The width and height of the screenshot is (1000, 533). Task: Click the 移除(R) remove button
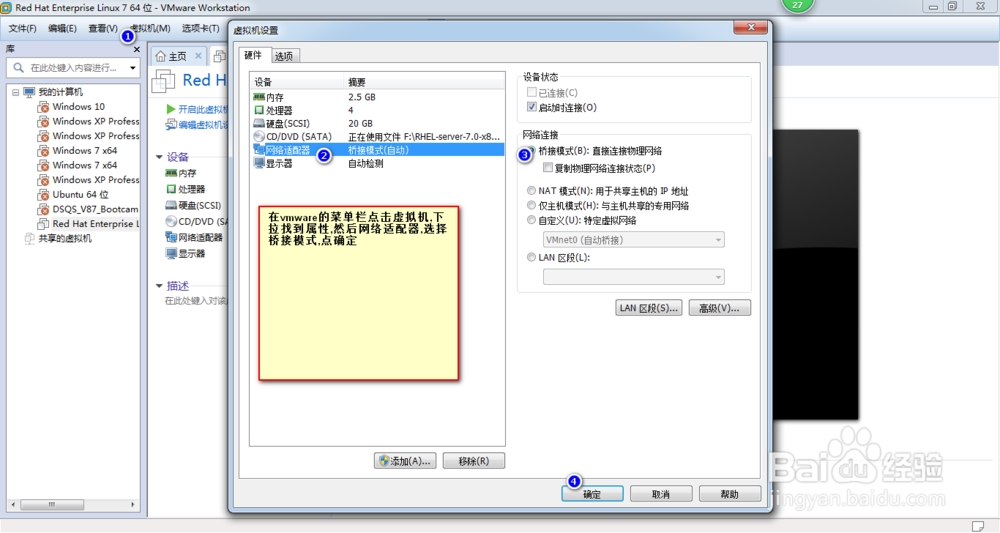pyautogui.click(x=474, y=461)
